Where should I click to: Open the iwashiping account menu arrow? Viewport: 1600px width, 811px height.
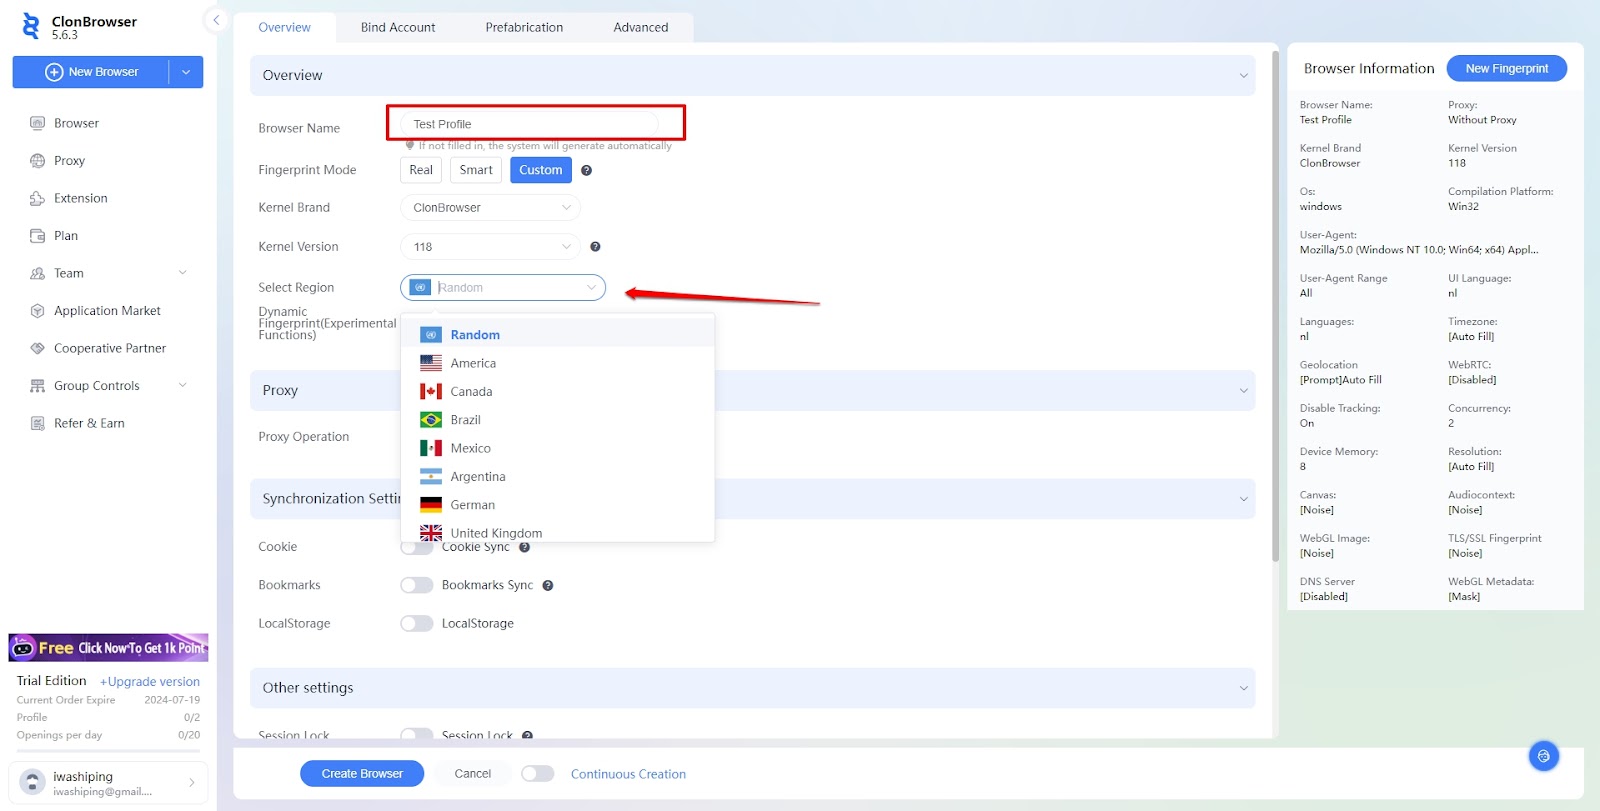192,783
